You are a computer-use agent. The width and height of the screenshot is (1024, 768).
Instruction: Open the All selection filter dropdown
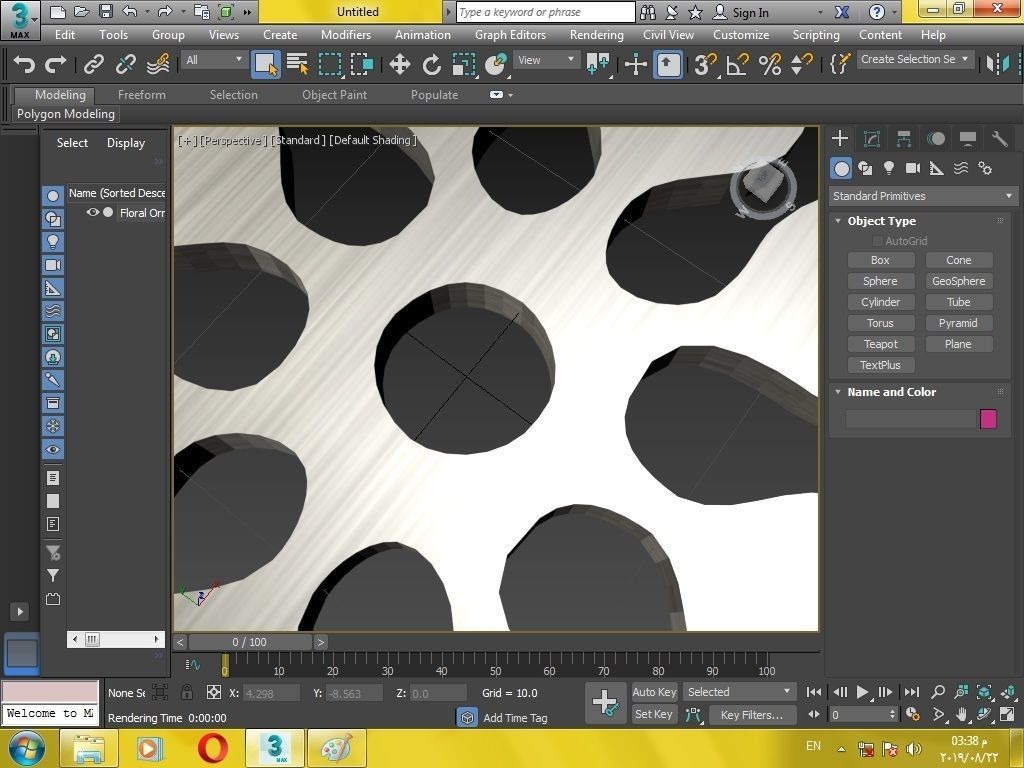214,60
